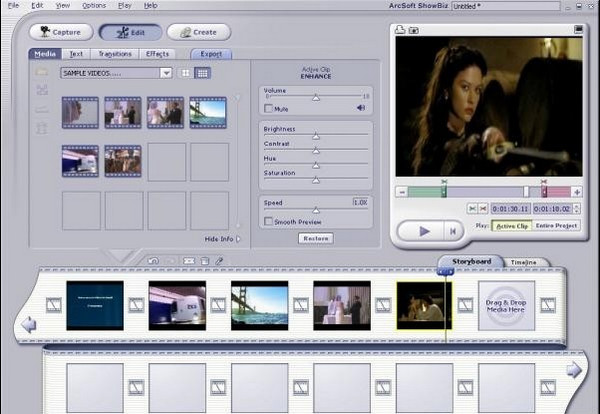Screen dimensions: 600x414
Task: Click the 0:01:30:11 time field
Action: [x=511, y=209]
